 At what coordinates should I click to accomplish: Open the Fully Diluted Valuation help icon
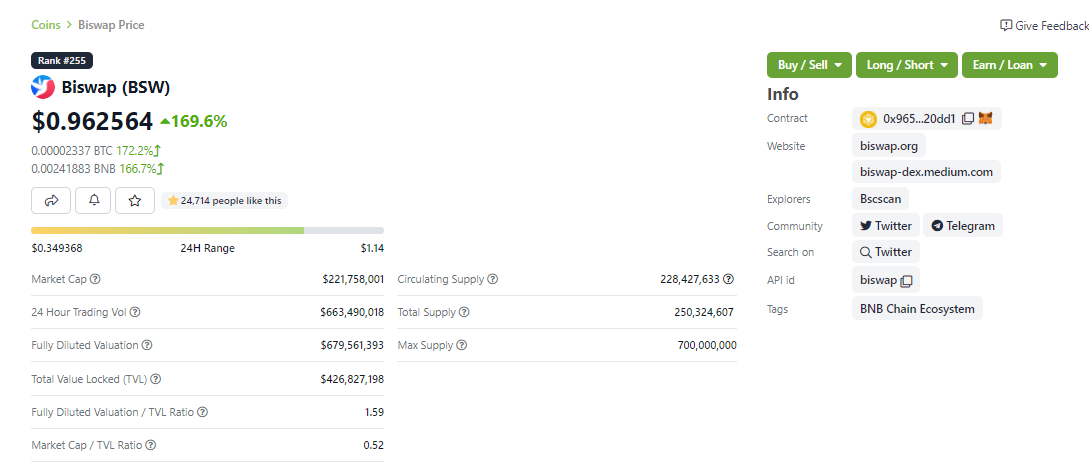[147, 345]
